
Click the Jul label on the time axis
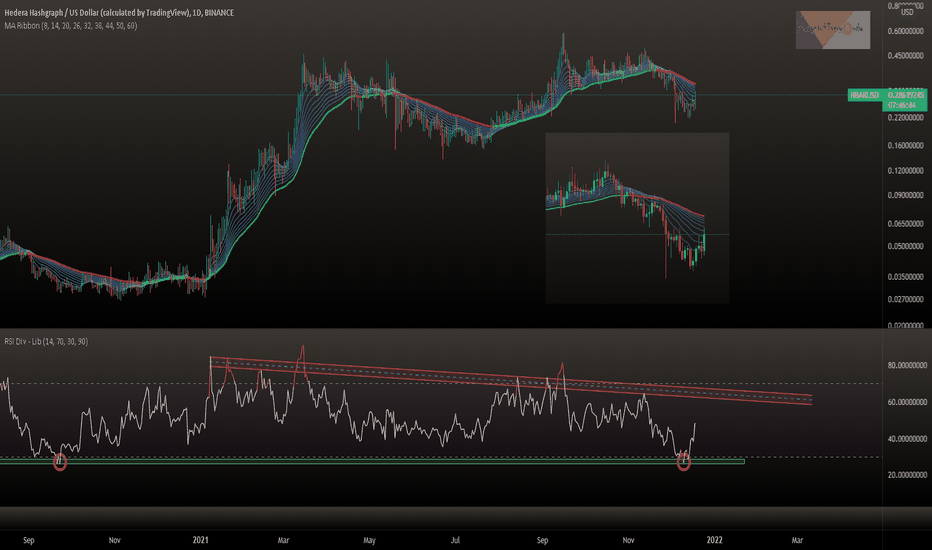tap(455, 540)
